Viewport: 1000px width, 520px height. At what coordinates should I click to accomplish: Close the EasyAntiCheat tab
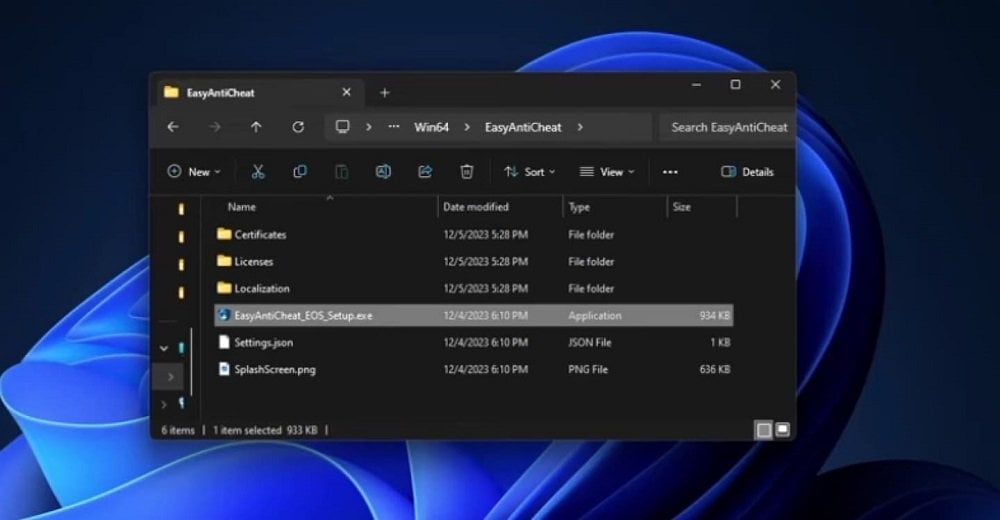click(x=346, y=93)
